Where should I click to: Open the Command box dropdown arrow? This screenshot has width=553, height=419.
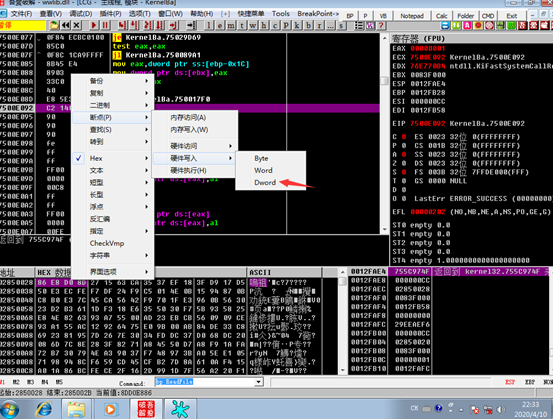click(259, 382)
